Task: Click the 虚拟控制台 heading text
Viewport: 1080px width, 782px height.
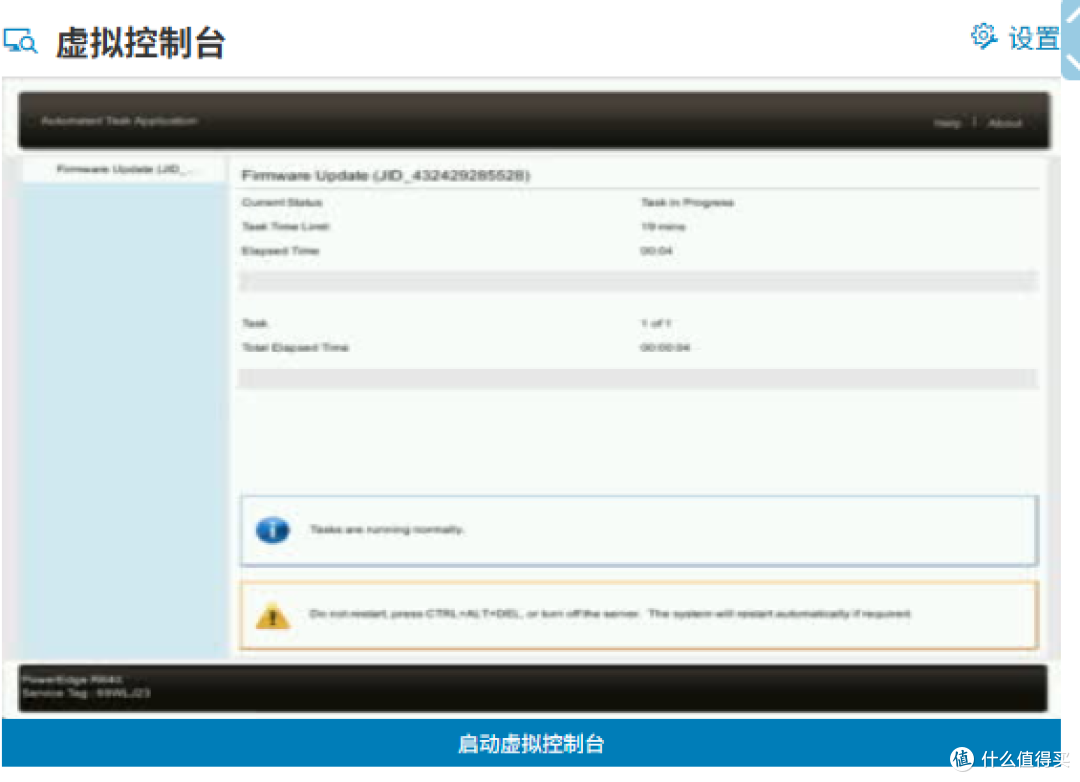Action: [141, 43]
